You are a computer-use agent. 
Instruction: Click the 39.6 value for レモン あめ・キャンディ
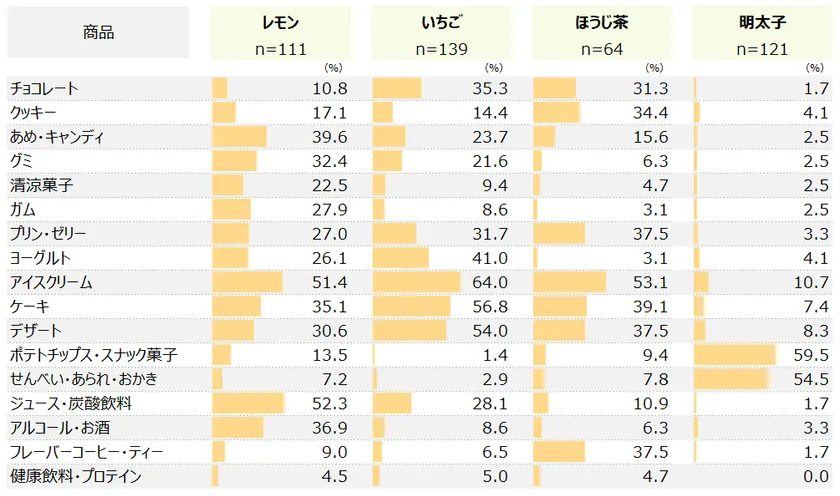point(330,137)
